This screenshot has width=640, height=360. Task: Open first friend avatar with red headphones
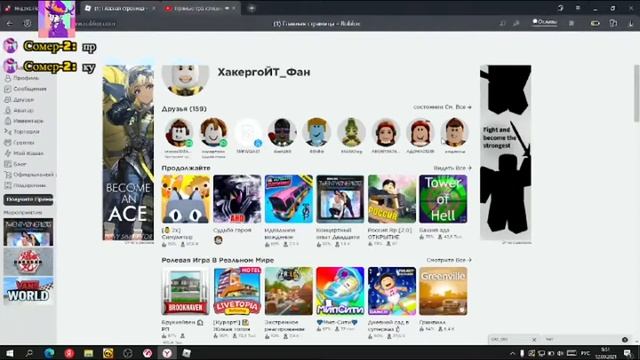coord(179,133)
